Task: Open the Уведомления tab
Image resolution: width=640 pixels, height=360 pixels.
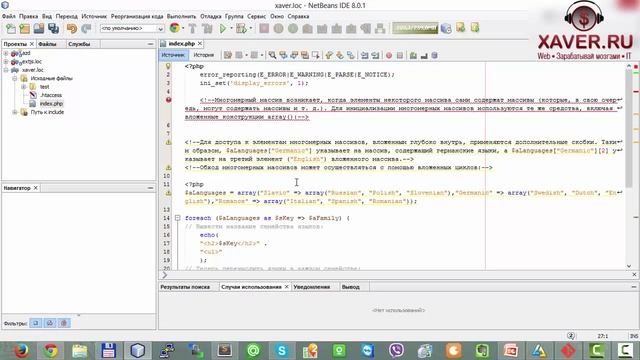Action: pos(312,287)
